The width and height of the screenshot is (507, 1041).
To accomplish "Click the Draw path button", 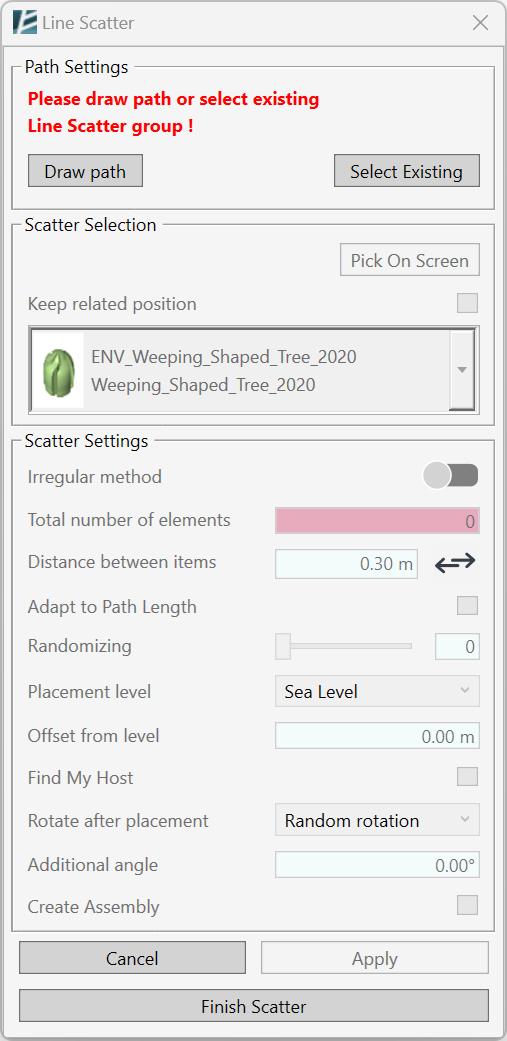I will click(x=85, y=171).
